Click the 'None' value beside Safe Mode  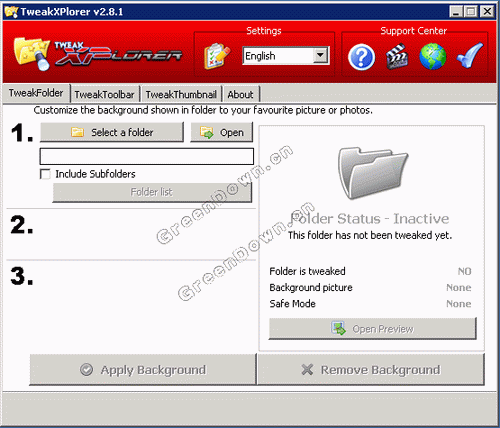tap(459, 304)
